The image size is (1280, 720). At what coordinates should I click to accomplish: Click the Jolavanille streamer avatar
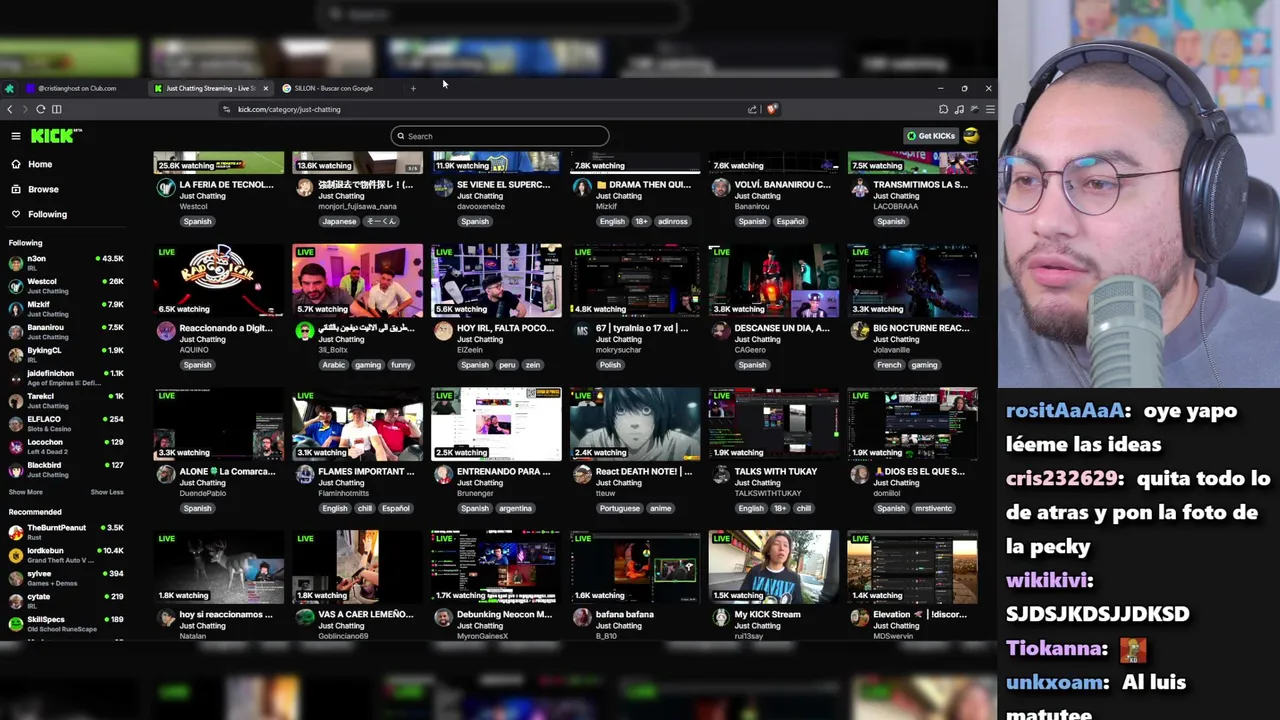[x=860, y=331]
